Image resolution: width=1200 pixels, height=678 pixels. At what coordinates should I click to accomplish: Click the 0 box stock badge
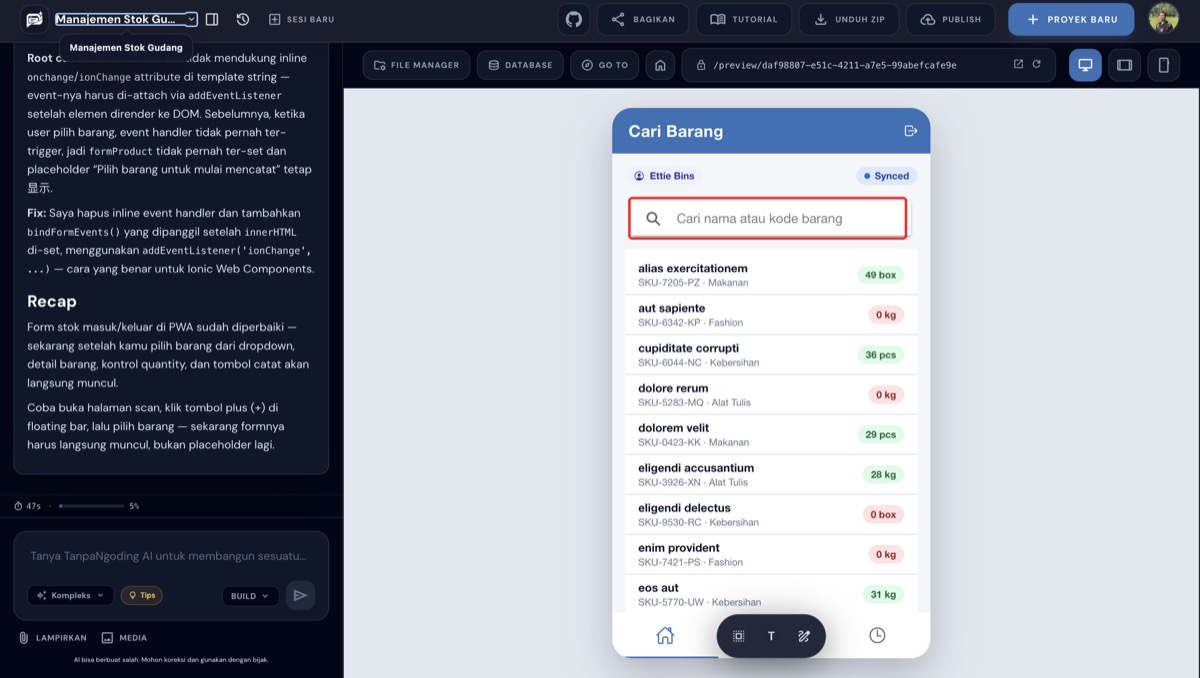pyautogui.click(x=883, y=515)
